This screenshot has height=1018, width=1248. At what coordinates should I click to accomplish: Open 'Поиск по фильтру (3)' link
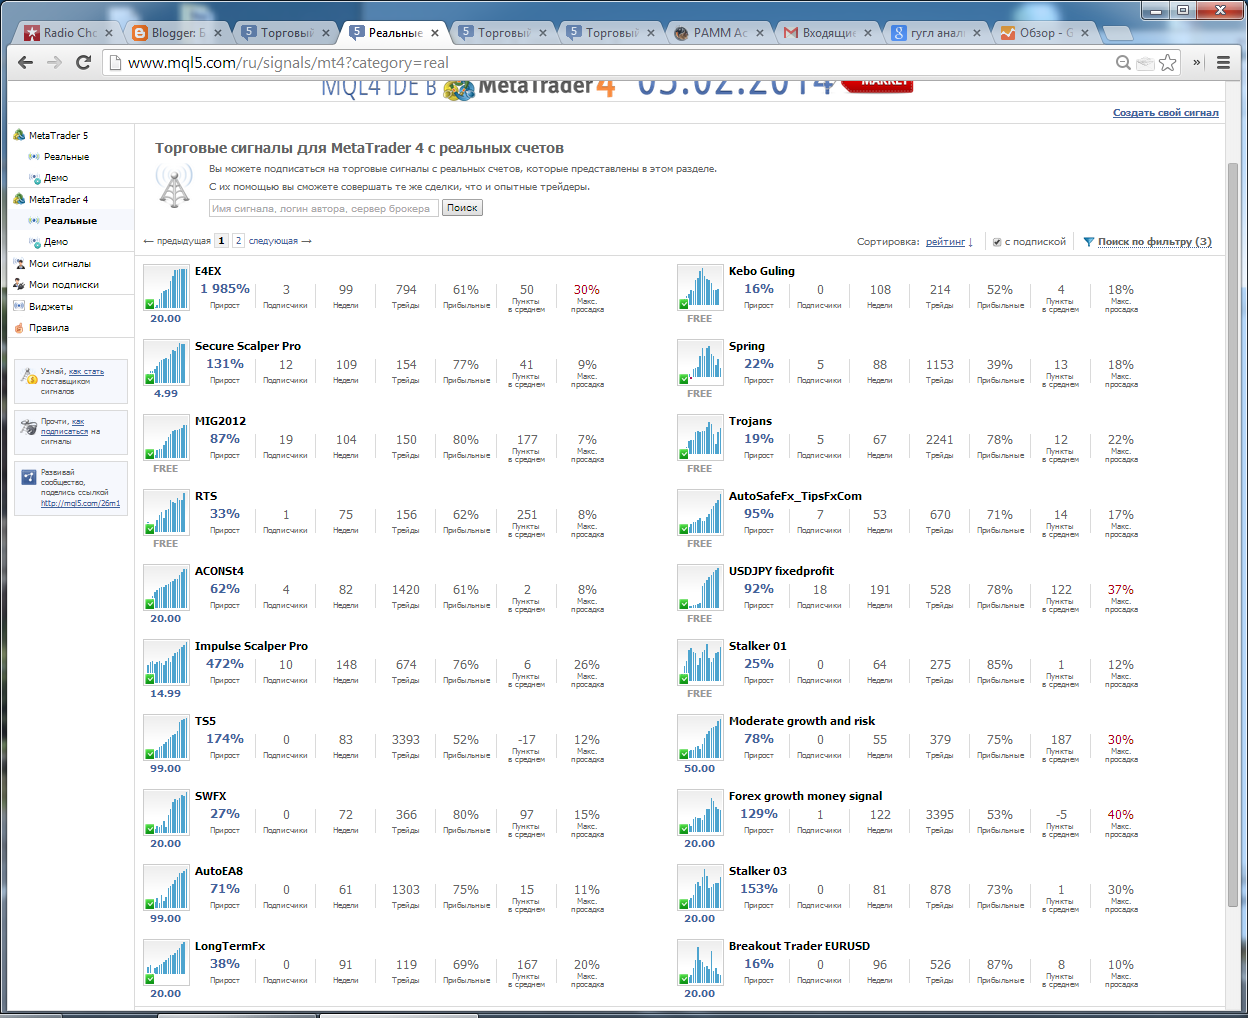click(x=1154, y=242)
